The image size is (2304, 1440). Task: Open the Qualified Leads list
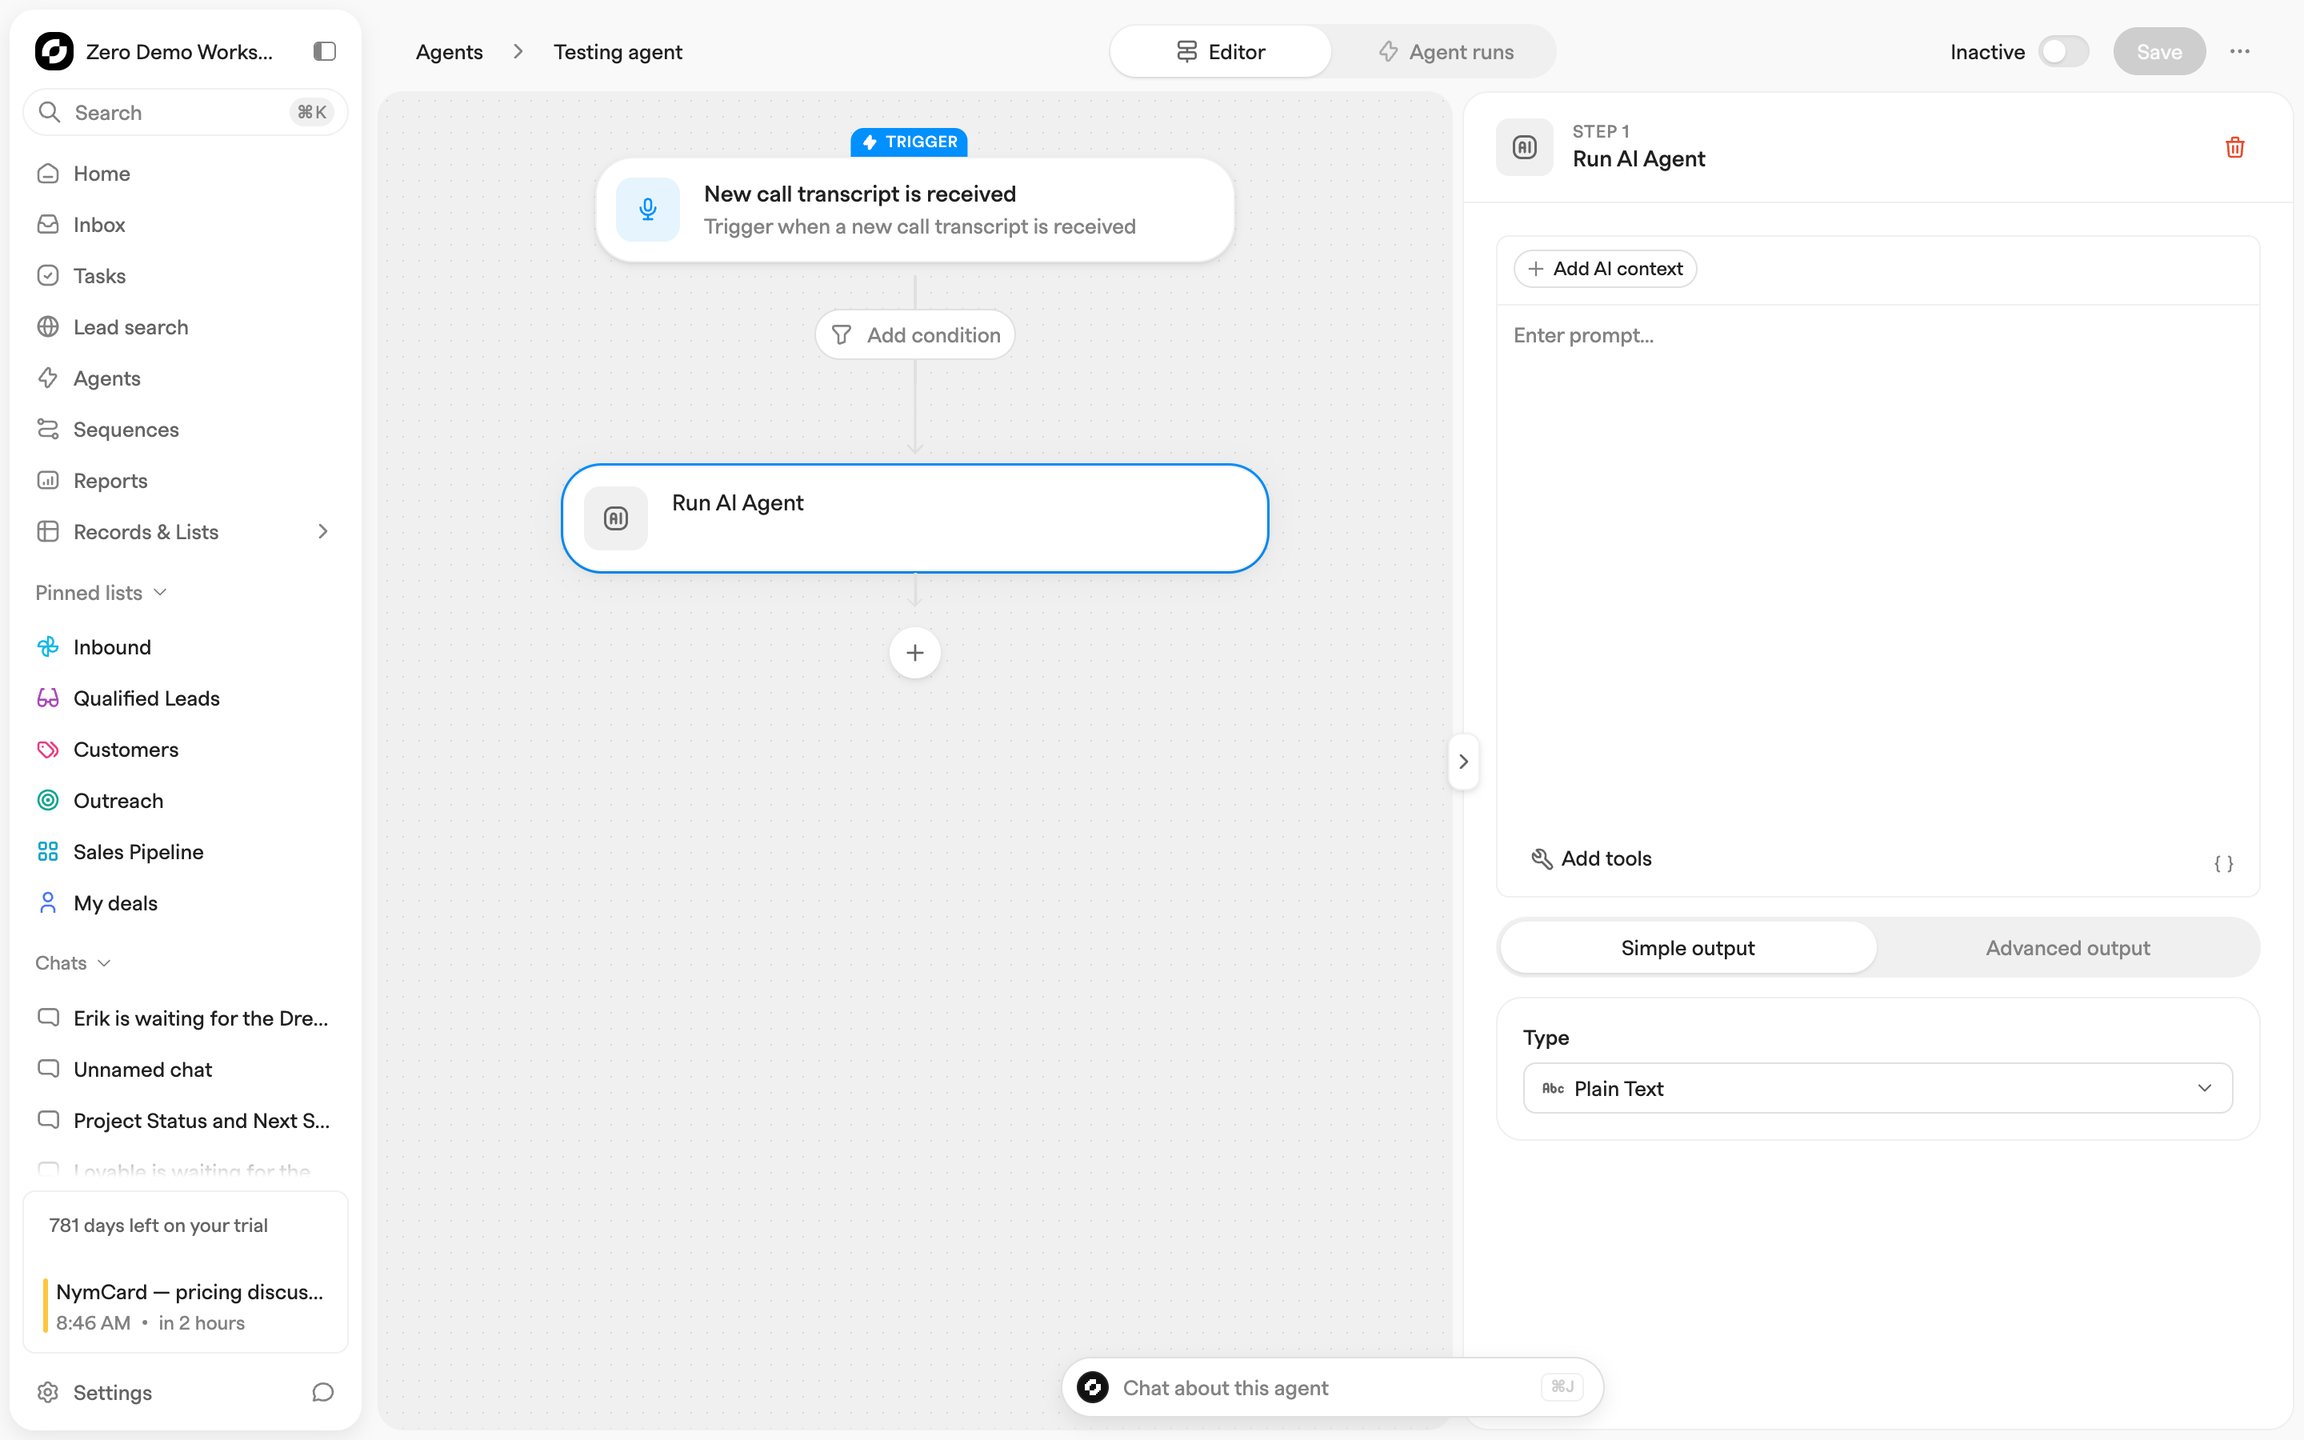[184, 698]
